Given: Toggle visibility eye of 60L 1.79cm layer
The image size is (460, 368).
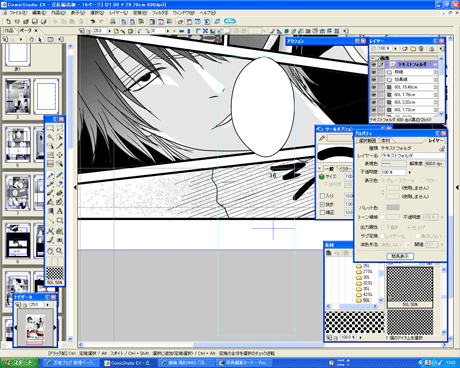Looking at the screenshot, I should [374, 95].
